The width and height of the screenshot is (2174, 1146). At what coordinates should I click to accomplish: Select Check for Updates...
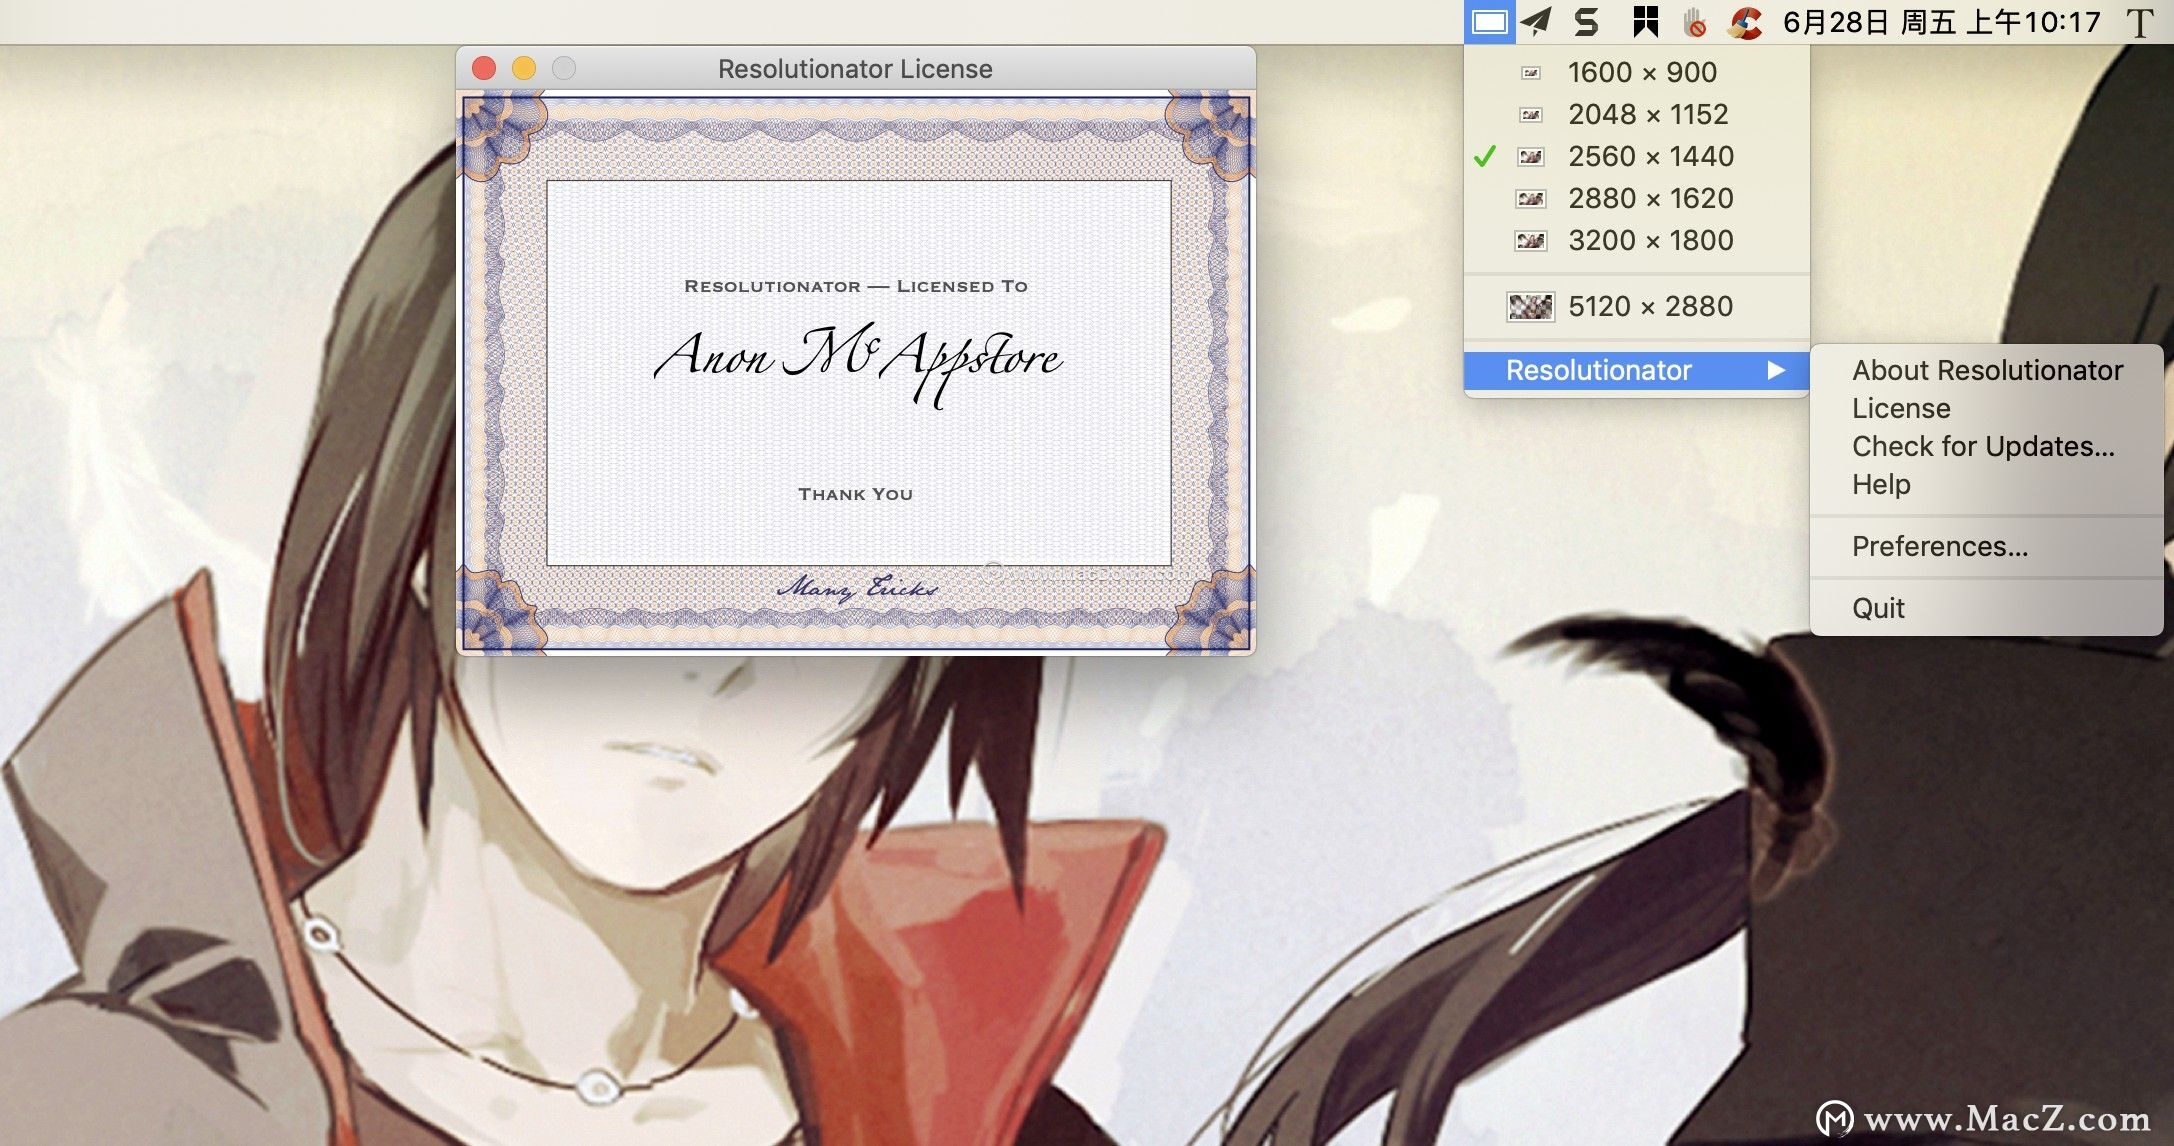tap(1987, 446)
